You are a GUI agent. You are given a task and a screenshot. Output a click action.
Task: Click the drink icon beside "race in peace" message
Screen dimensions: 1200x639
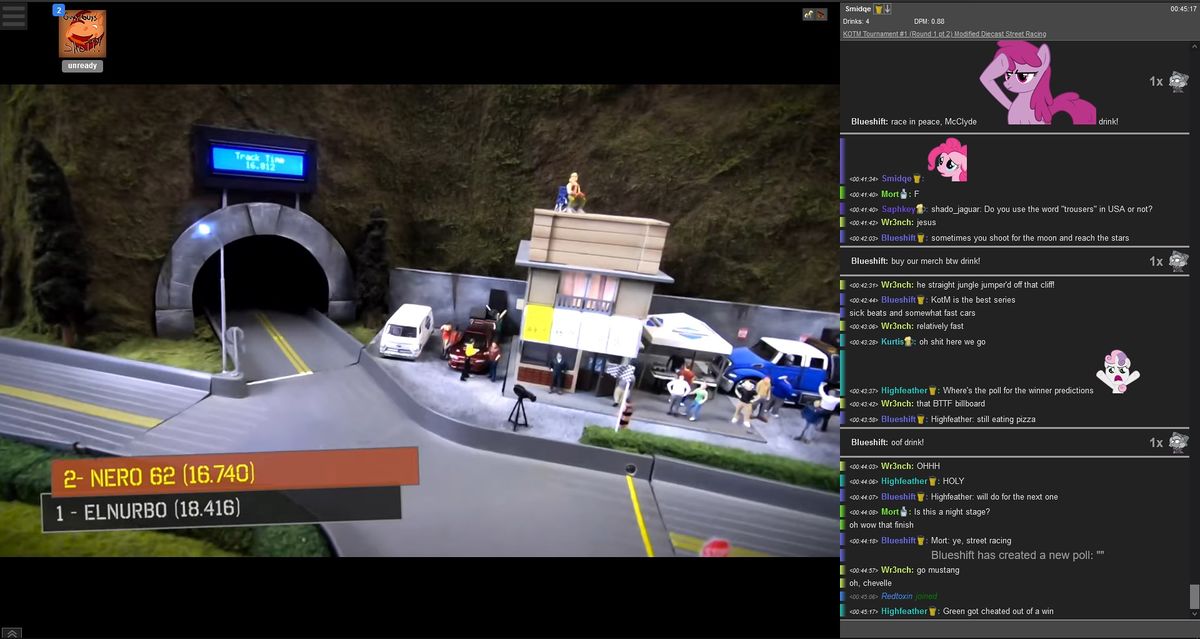(x=1178, y=81)
